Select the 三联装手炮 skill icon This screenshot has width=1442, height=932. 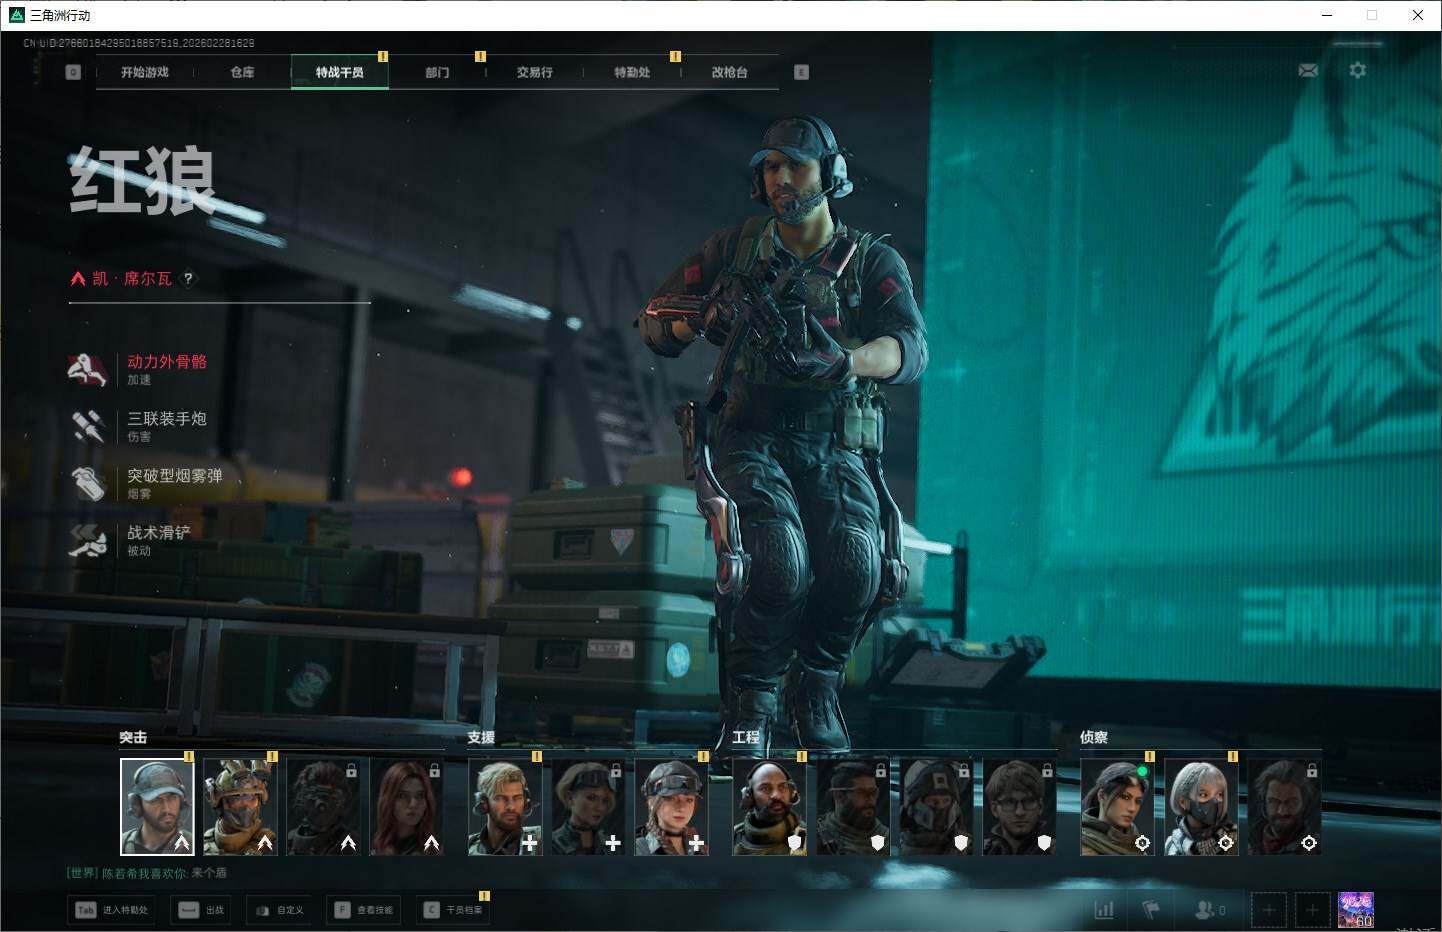[88, 426]
